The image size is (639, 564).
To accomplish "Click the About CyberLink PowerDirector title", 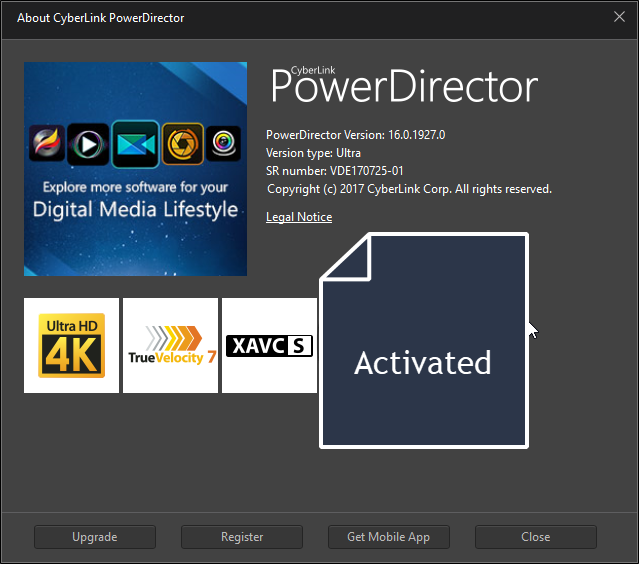I will point(101,18).
